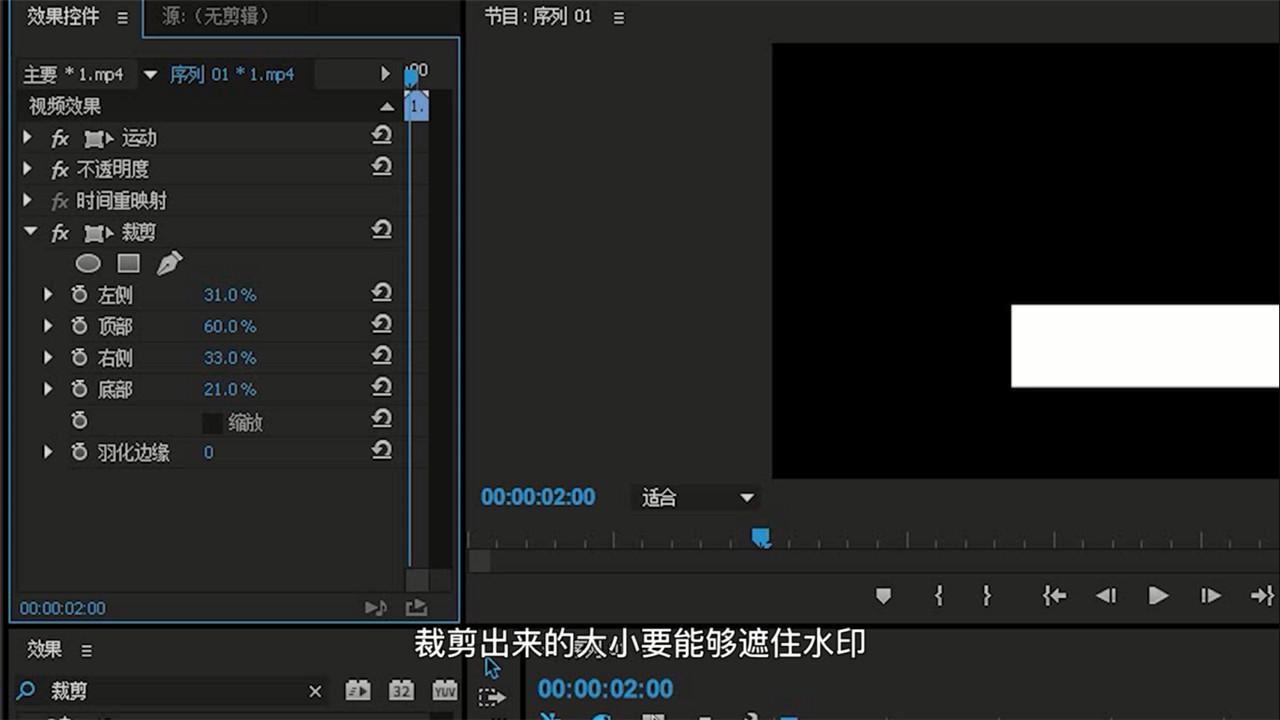Toggle stopwatch for 羽化边缘

click(79, 453)
